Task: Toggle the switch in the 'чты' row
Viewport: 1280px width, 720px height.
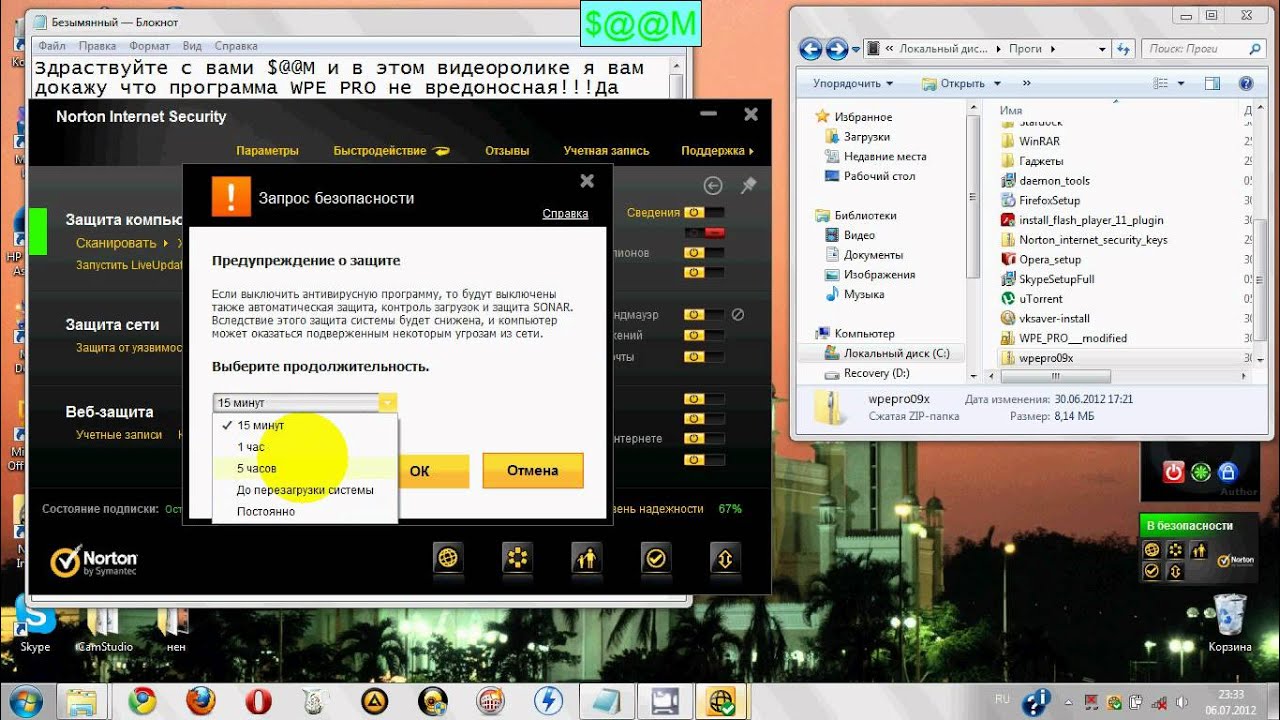Action: [x=703, y=357]
